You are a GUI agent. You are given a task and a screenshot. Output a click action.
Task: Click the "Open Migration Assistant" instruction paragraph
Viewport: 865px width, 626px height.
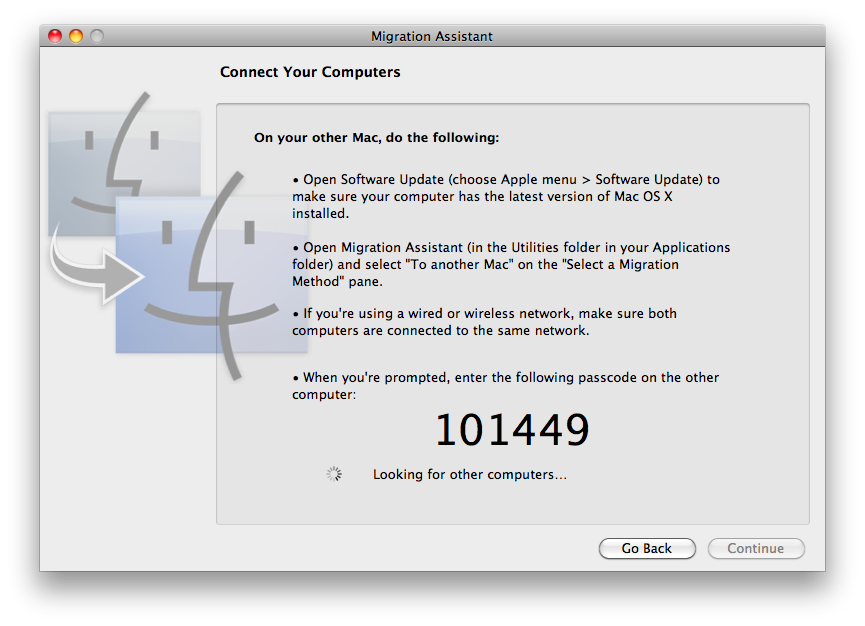[511, 264]
